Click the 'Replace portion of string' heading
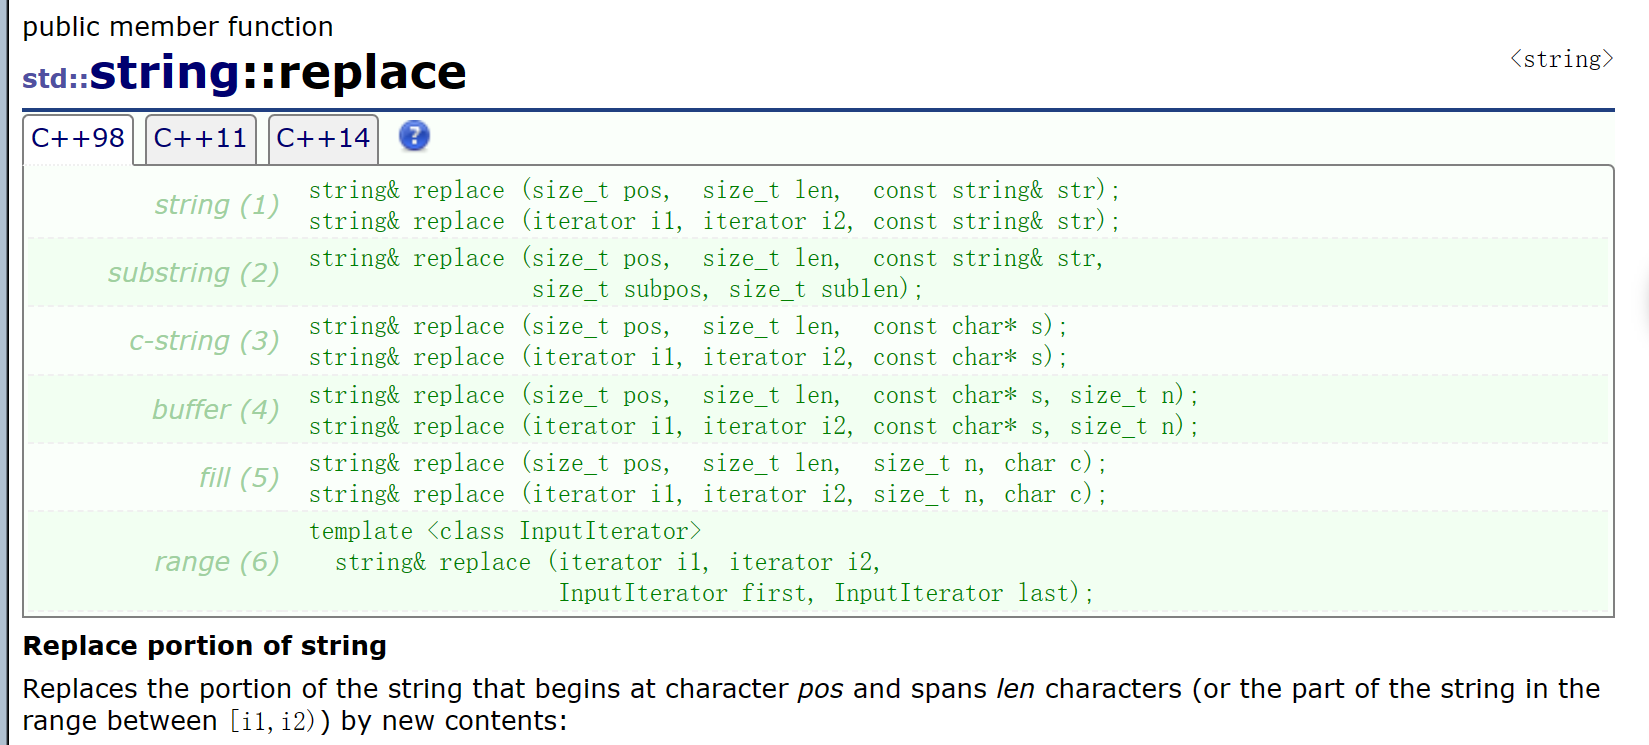This screenshot has width=1649, height=745. click(x=204, y=646)
